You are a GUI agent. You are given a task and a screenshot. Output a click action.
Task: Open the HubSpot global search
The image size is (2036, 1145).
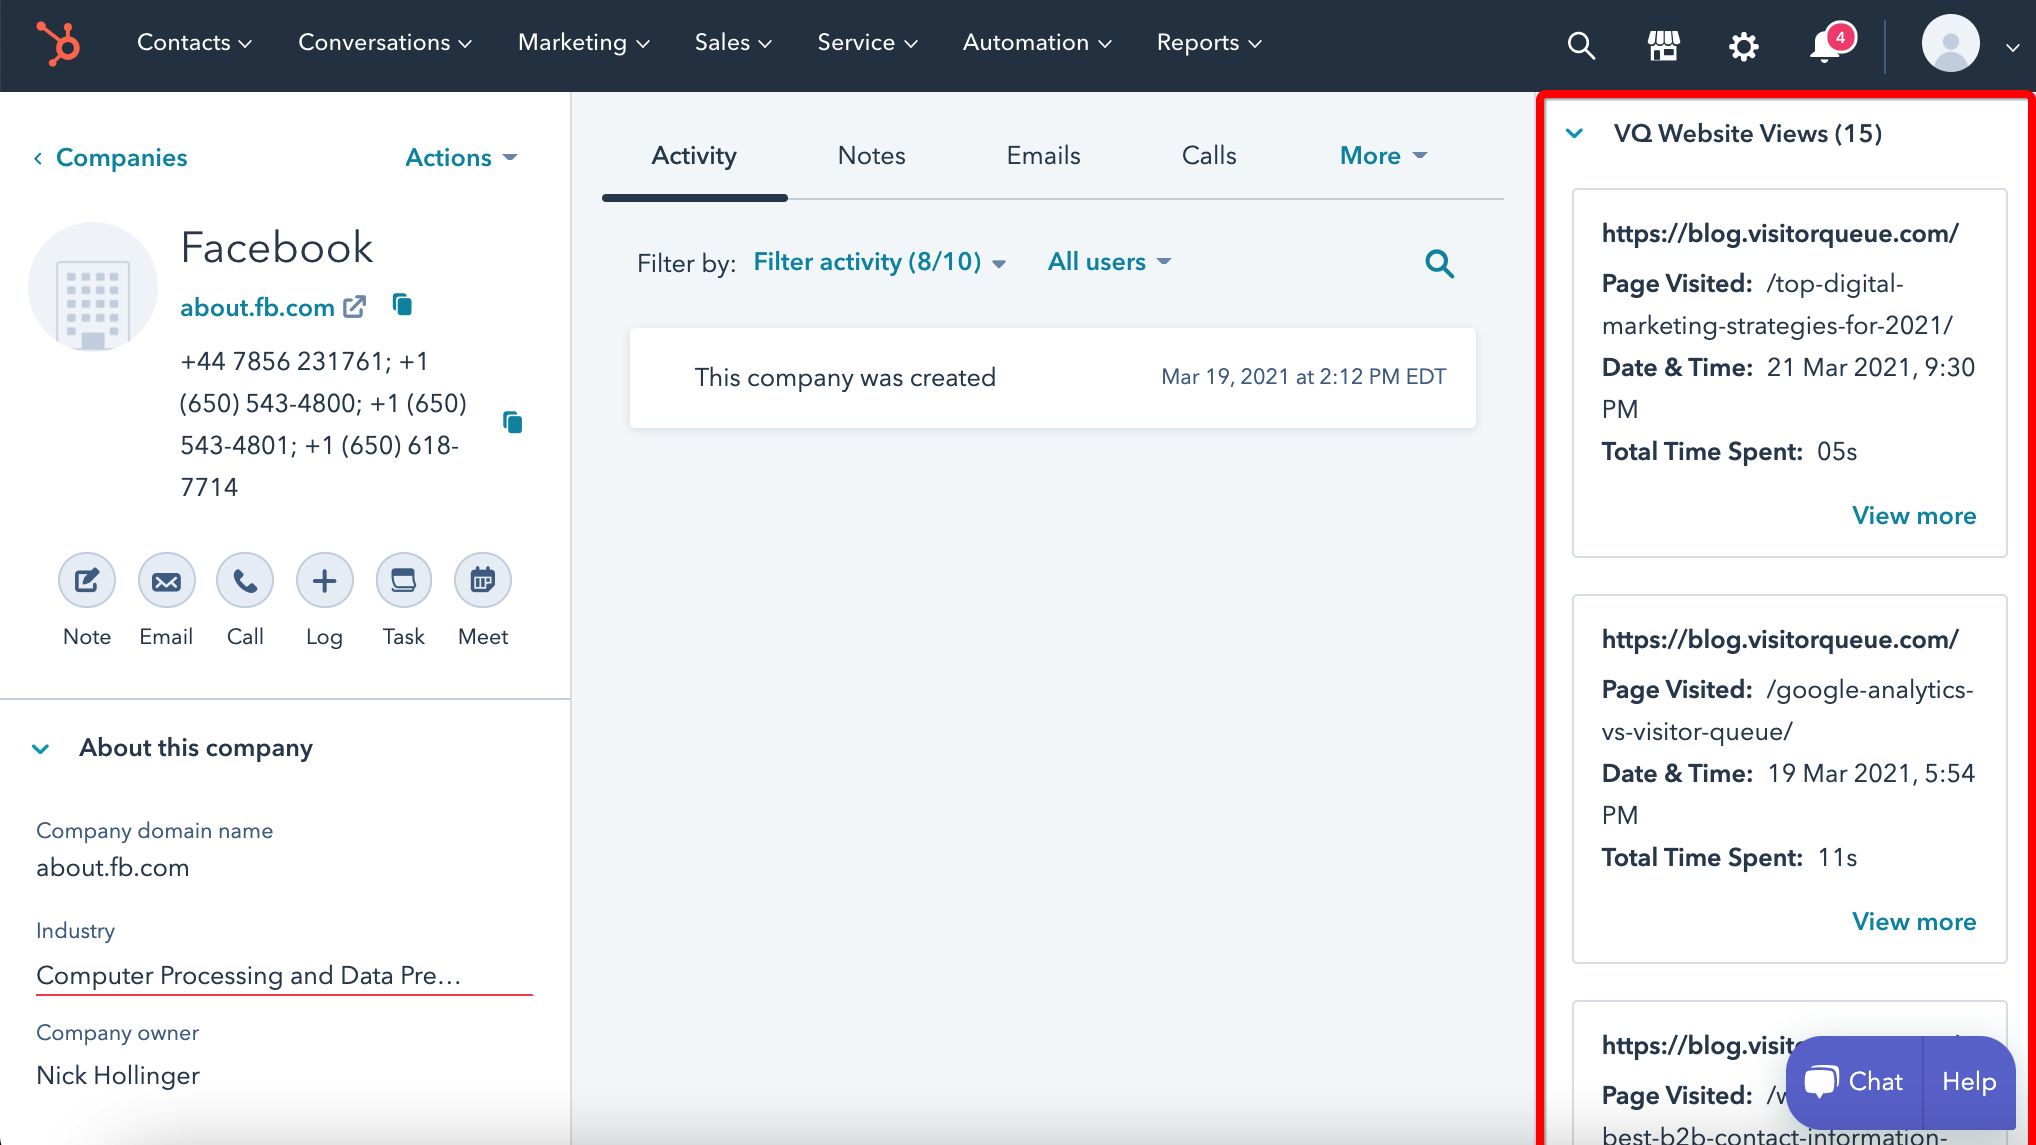(1580, 45)
